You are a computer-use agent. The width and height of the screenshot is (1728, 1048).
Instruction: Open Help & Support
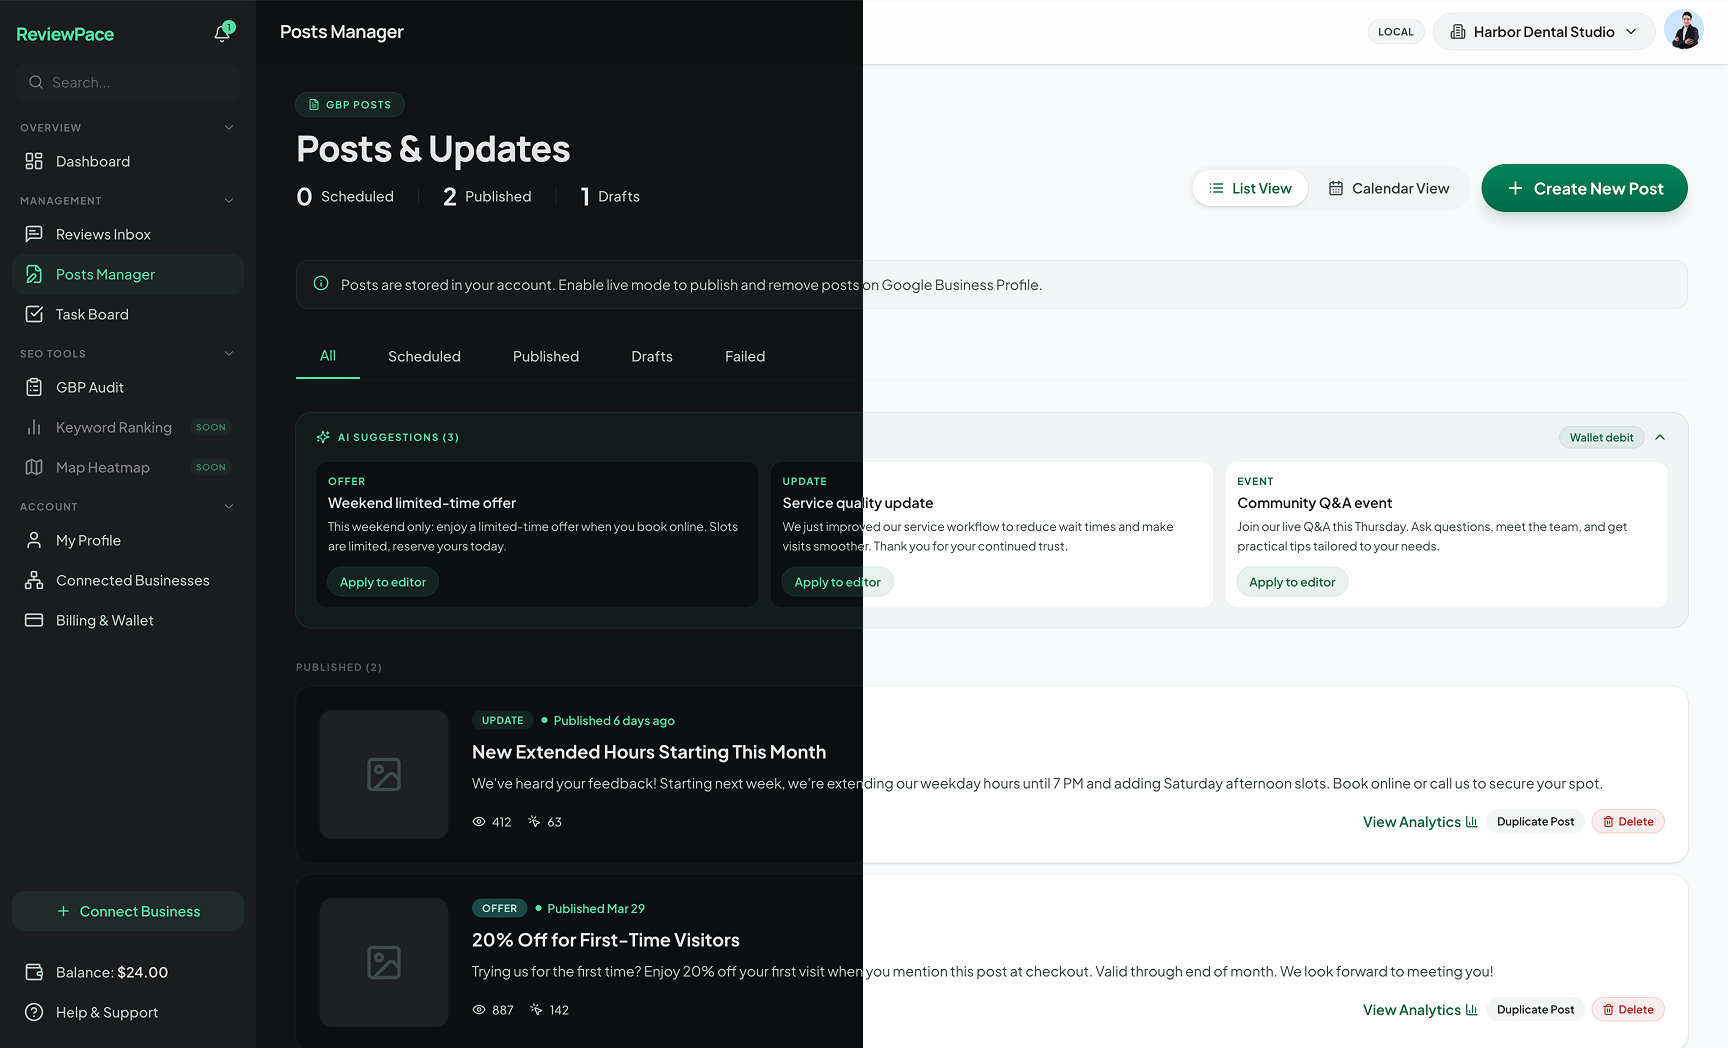tap(128, 1012)
